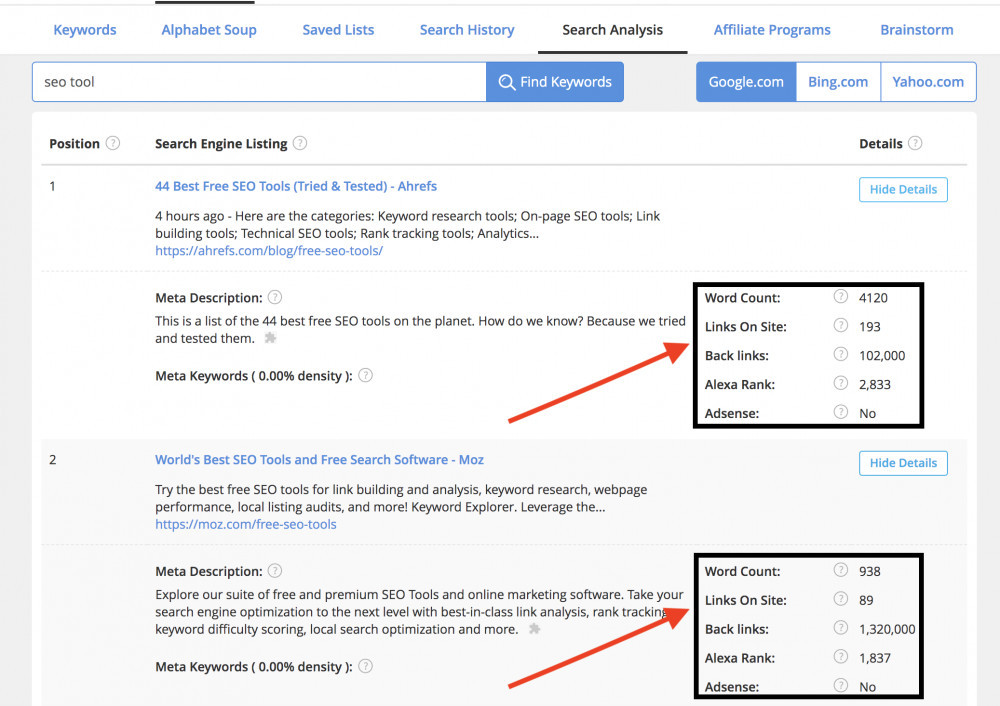This screenshot has width=1000, height=706.
Task: Click Adsense help icon in Moz result
Action: (841, 686)
